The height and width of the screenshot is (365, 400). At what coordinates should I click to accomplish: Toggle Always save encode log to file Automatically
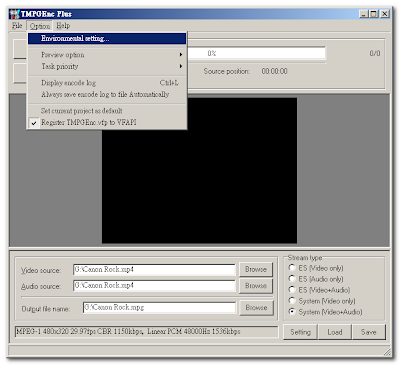click(107, 94)
